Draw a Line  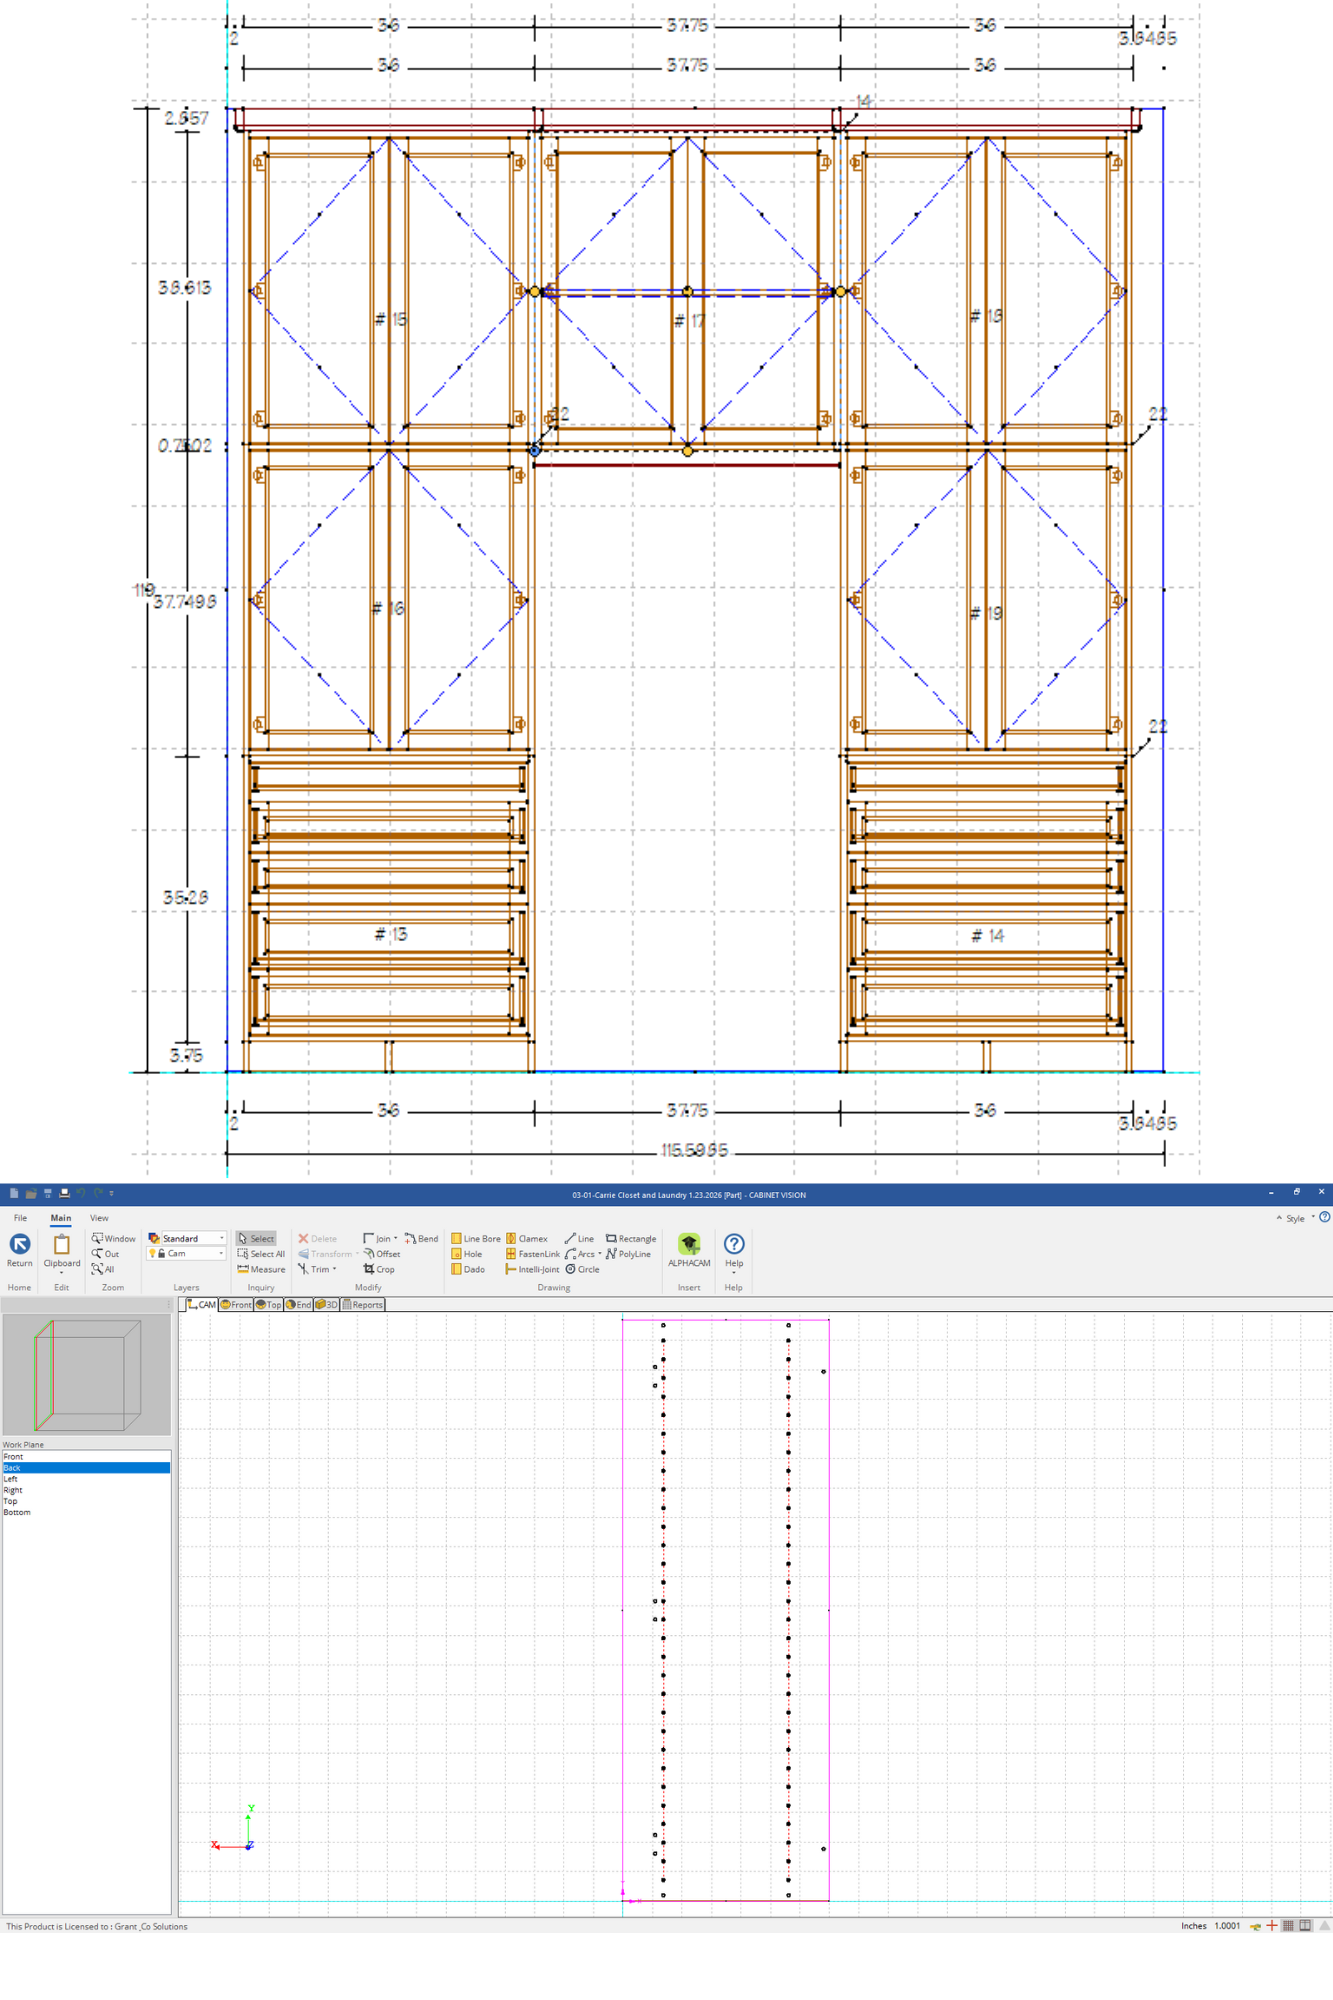579,1238
